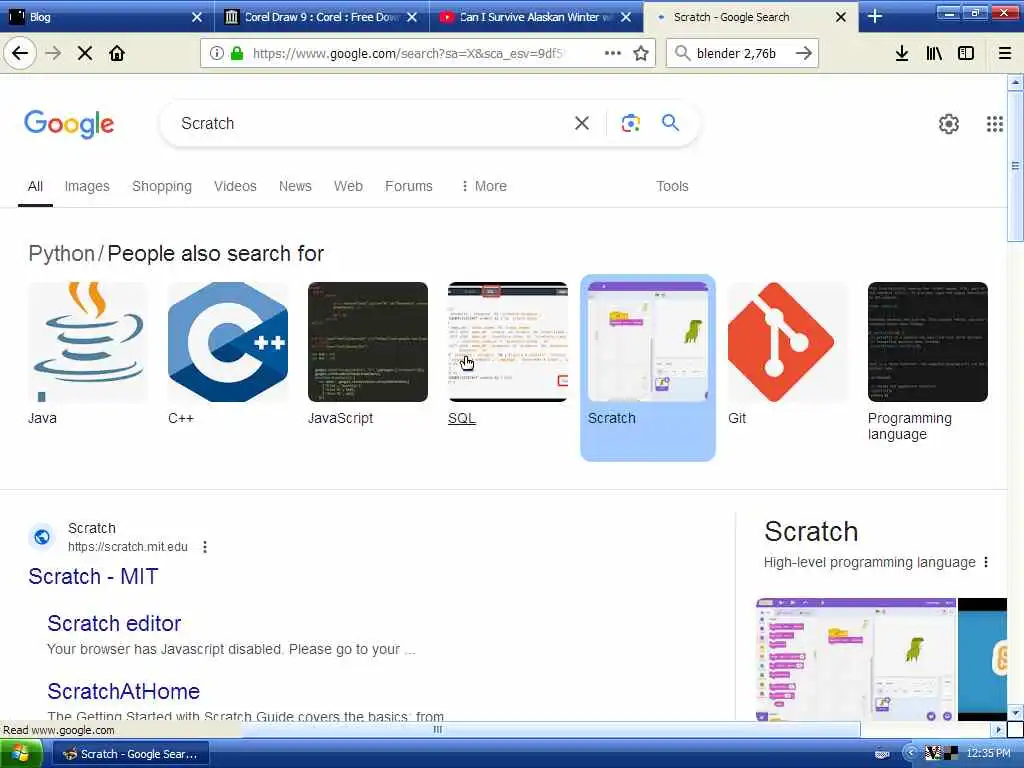
Task: Open options for scratch.mit.edu result
Action: (205, 547)
